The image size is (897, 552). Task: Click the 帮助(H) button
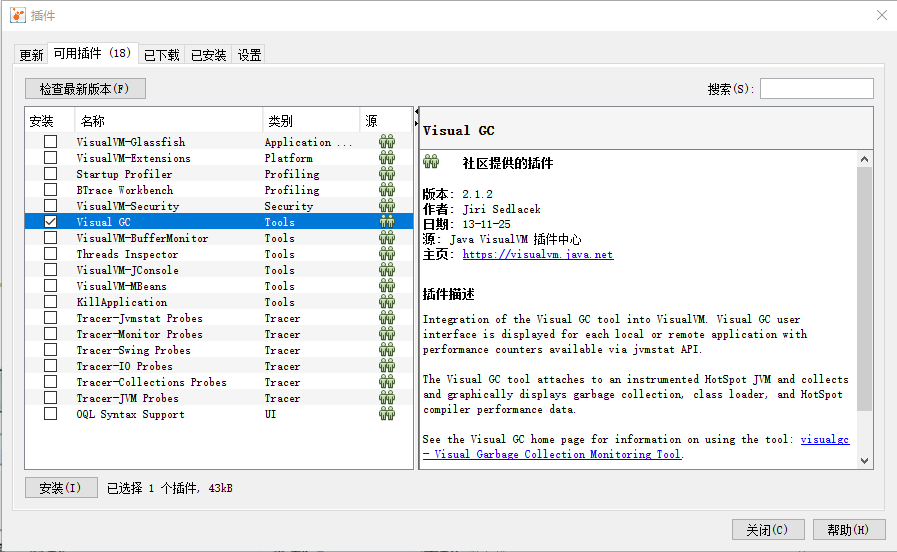click(849, 530)
